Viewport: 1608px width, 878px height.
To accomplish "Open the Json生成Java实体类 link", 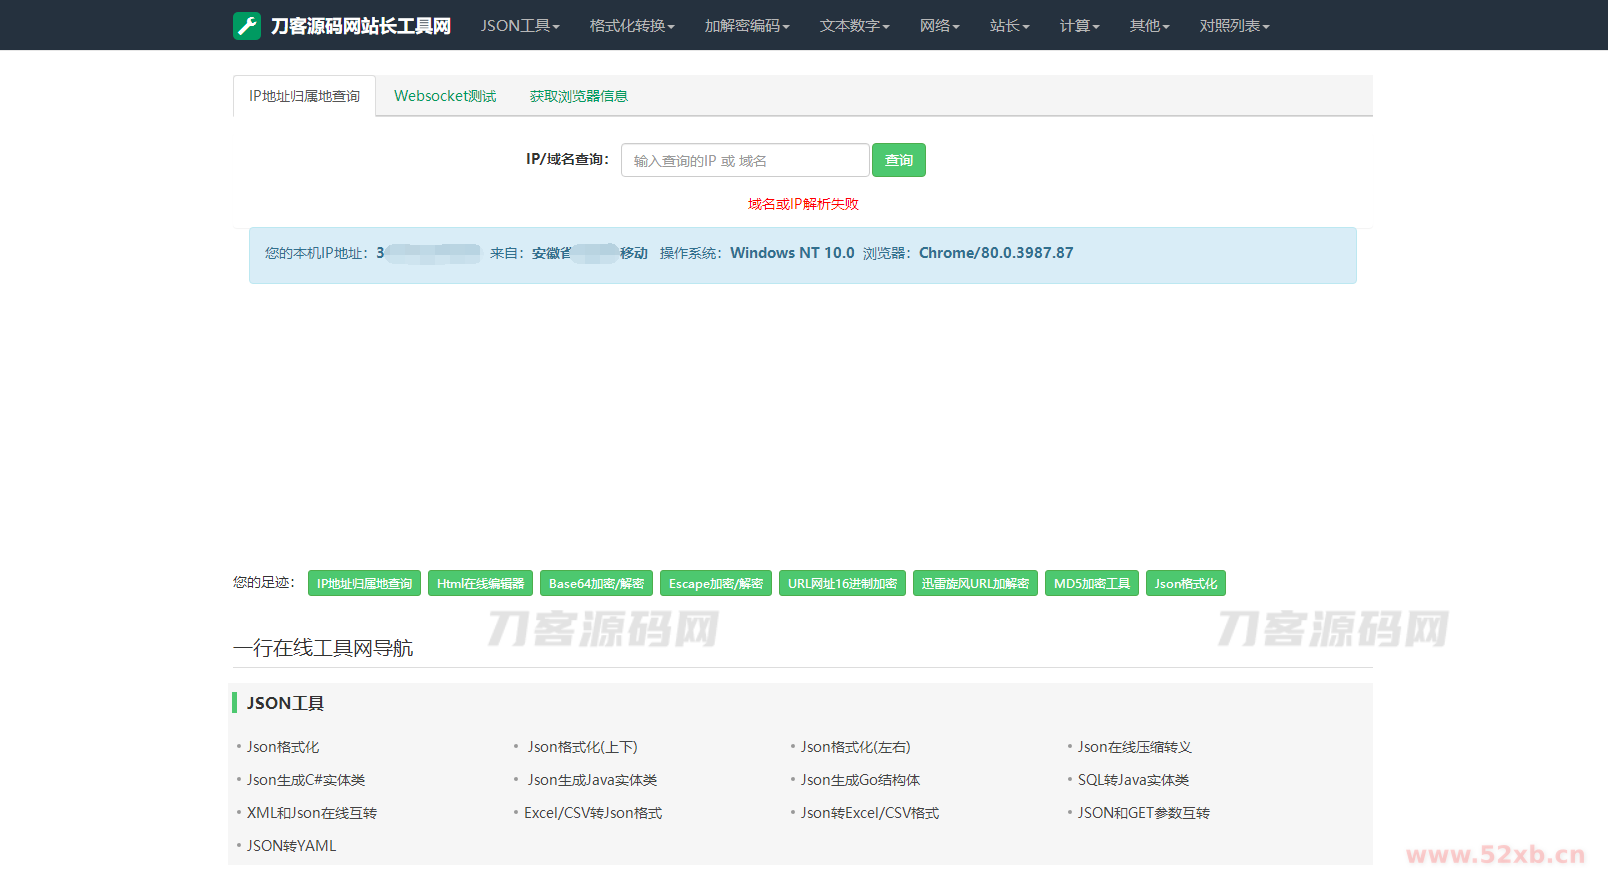I will 592,780.
